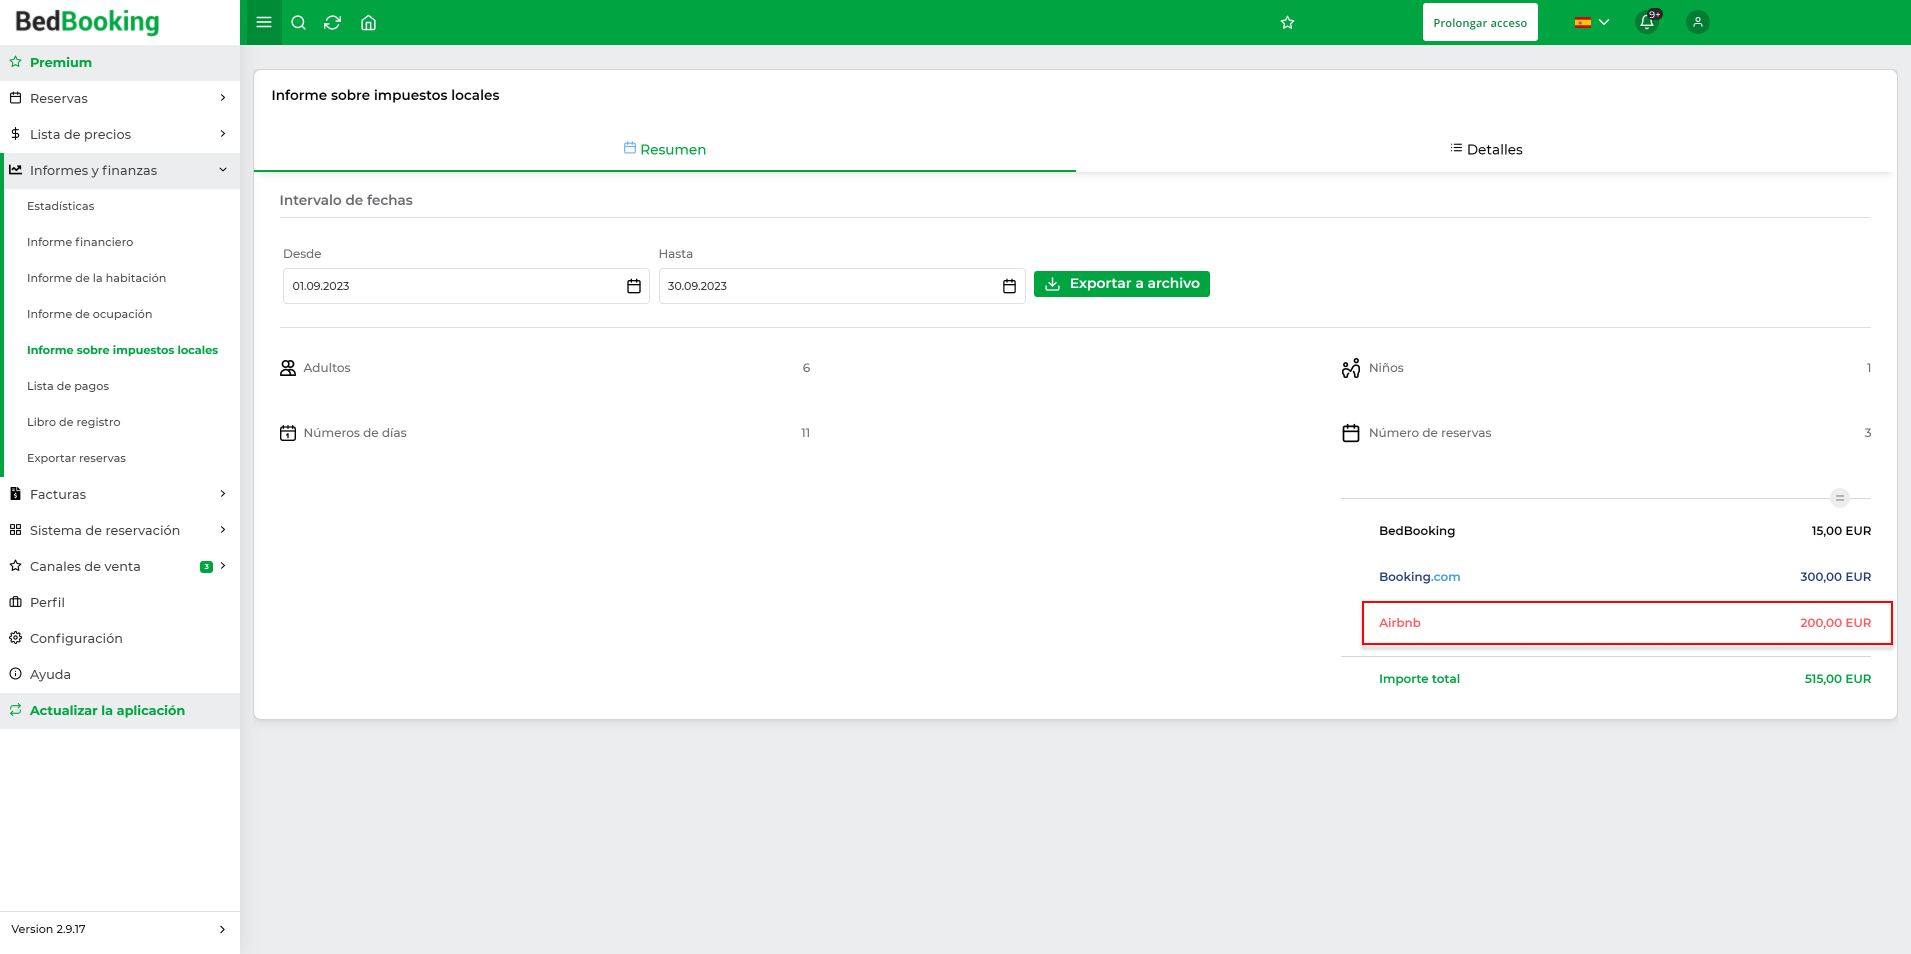
Task: Click the Booking.com source label
Action: (1419, 577)
